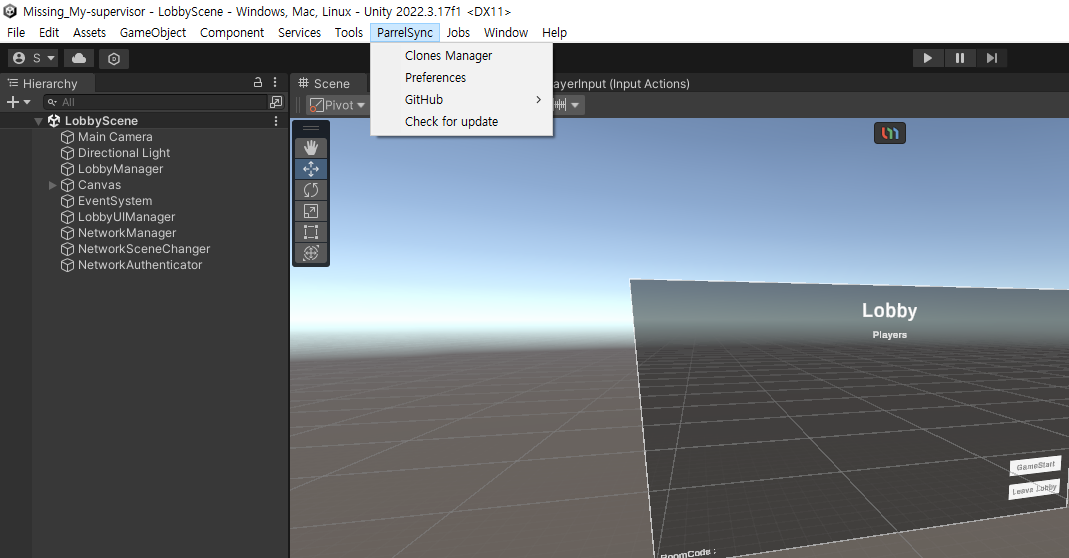
Task: Click the GameStart button in scene
Action: [x=1036, y=466]
